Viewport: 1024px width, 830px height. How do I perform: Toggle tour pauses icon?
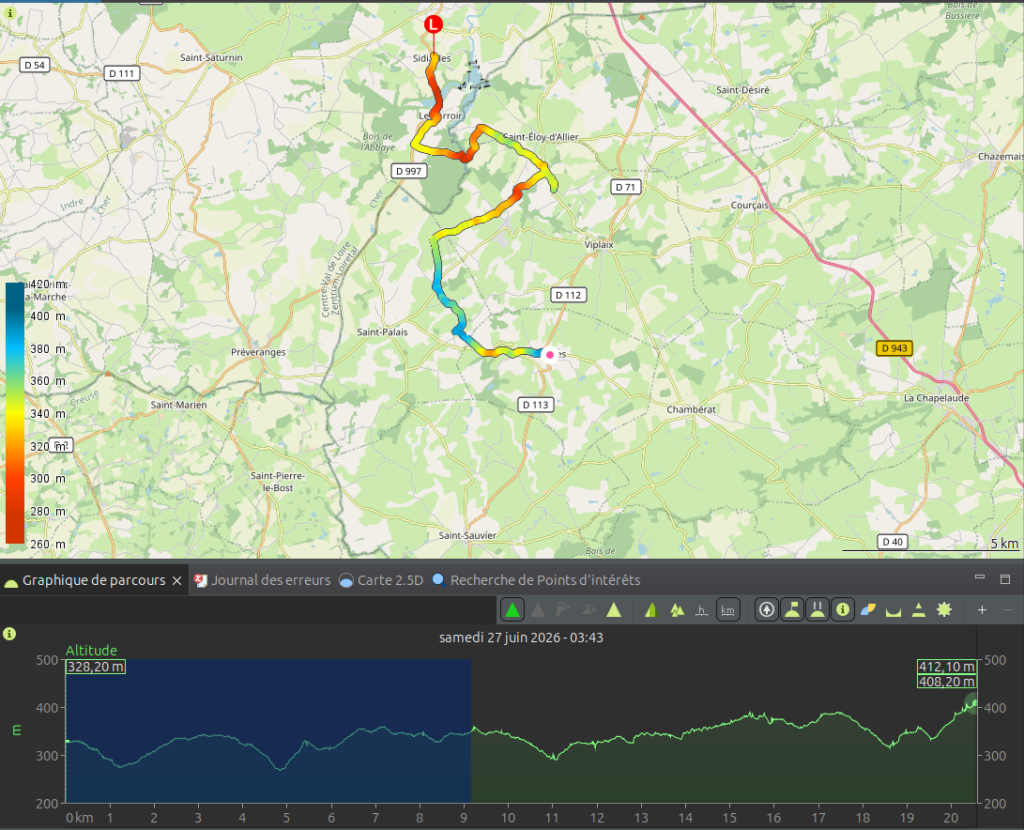click(x=818, y=610)
